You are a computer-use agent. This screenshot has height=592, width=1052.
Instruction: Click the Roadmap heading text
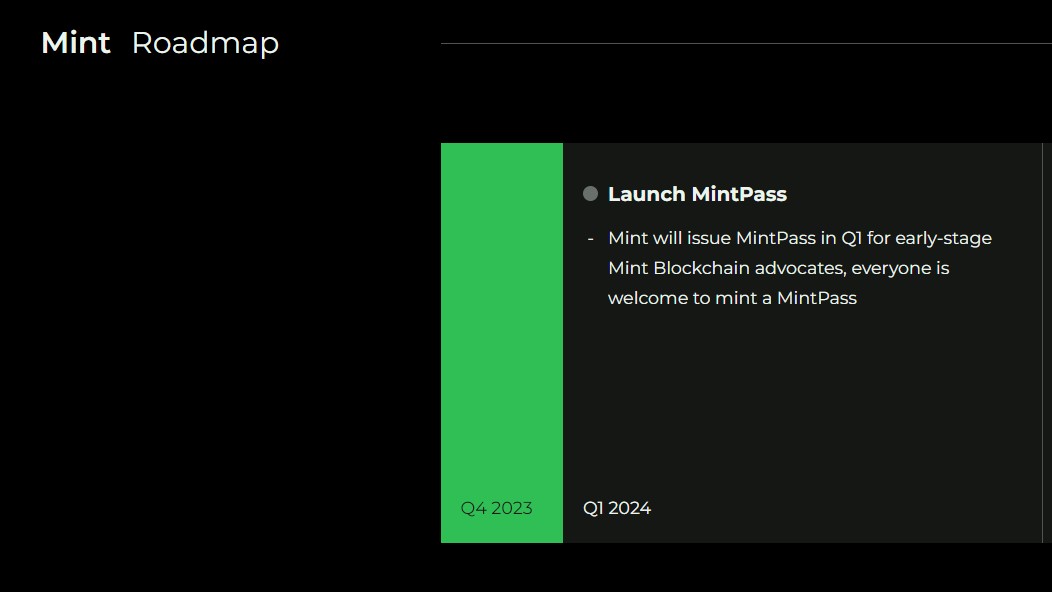[x=205, y=43]
